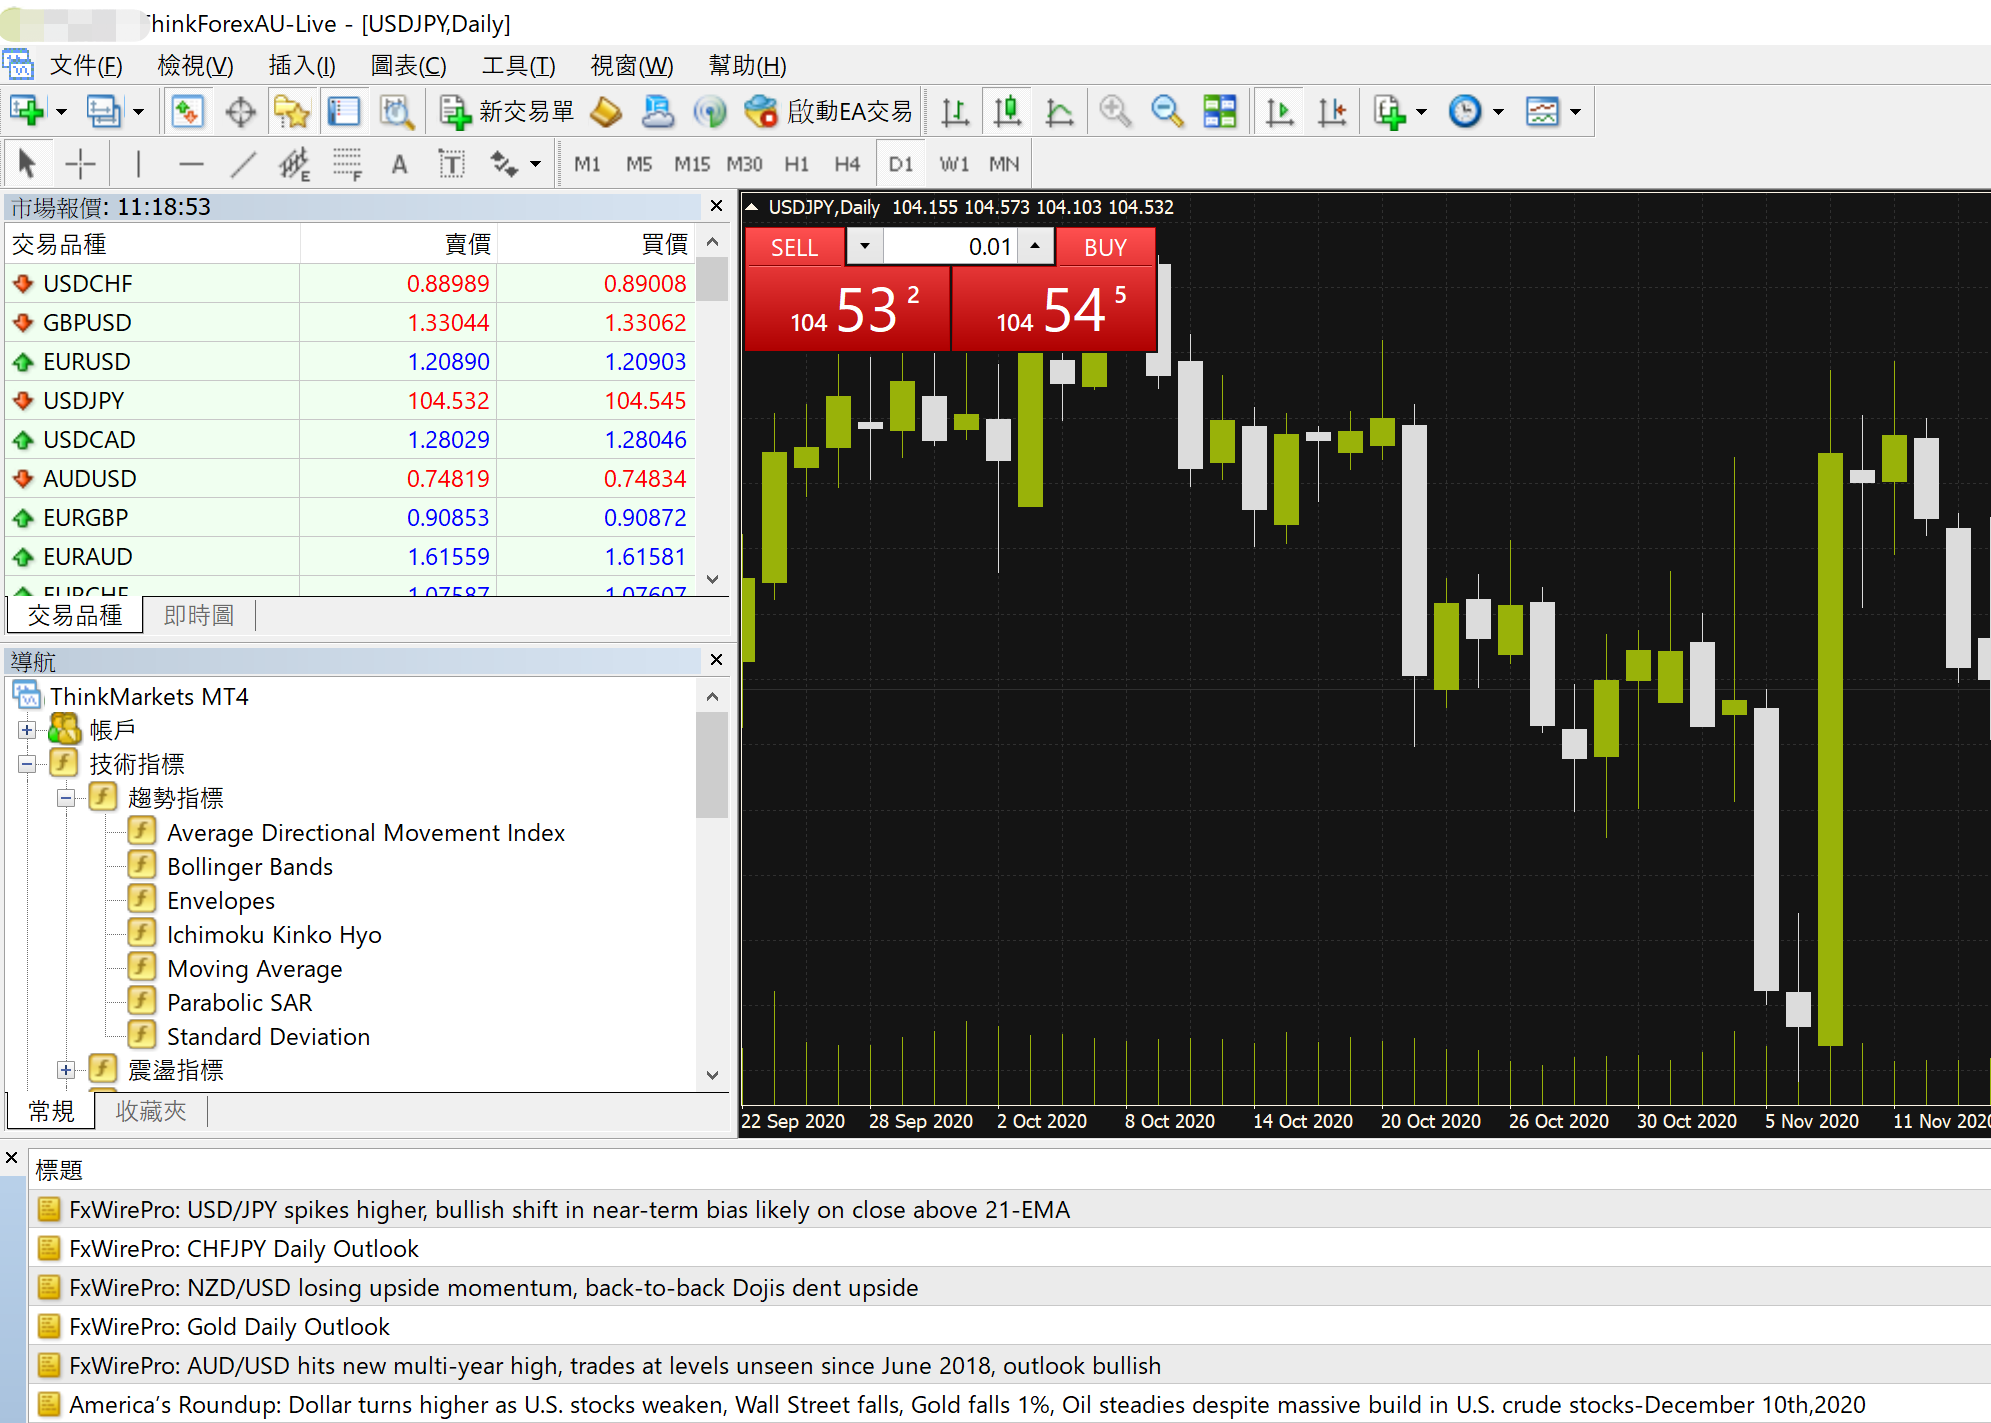Click the crosshair cursor tool

81,164
